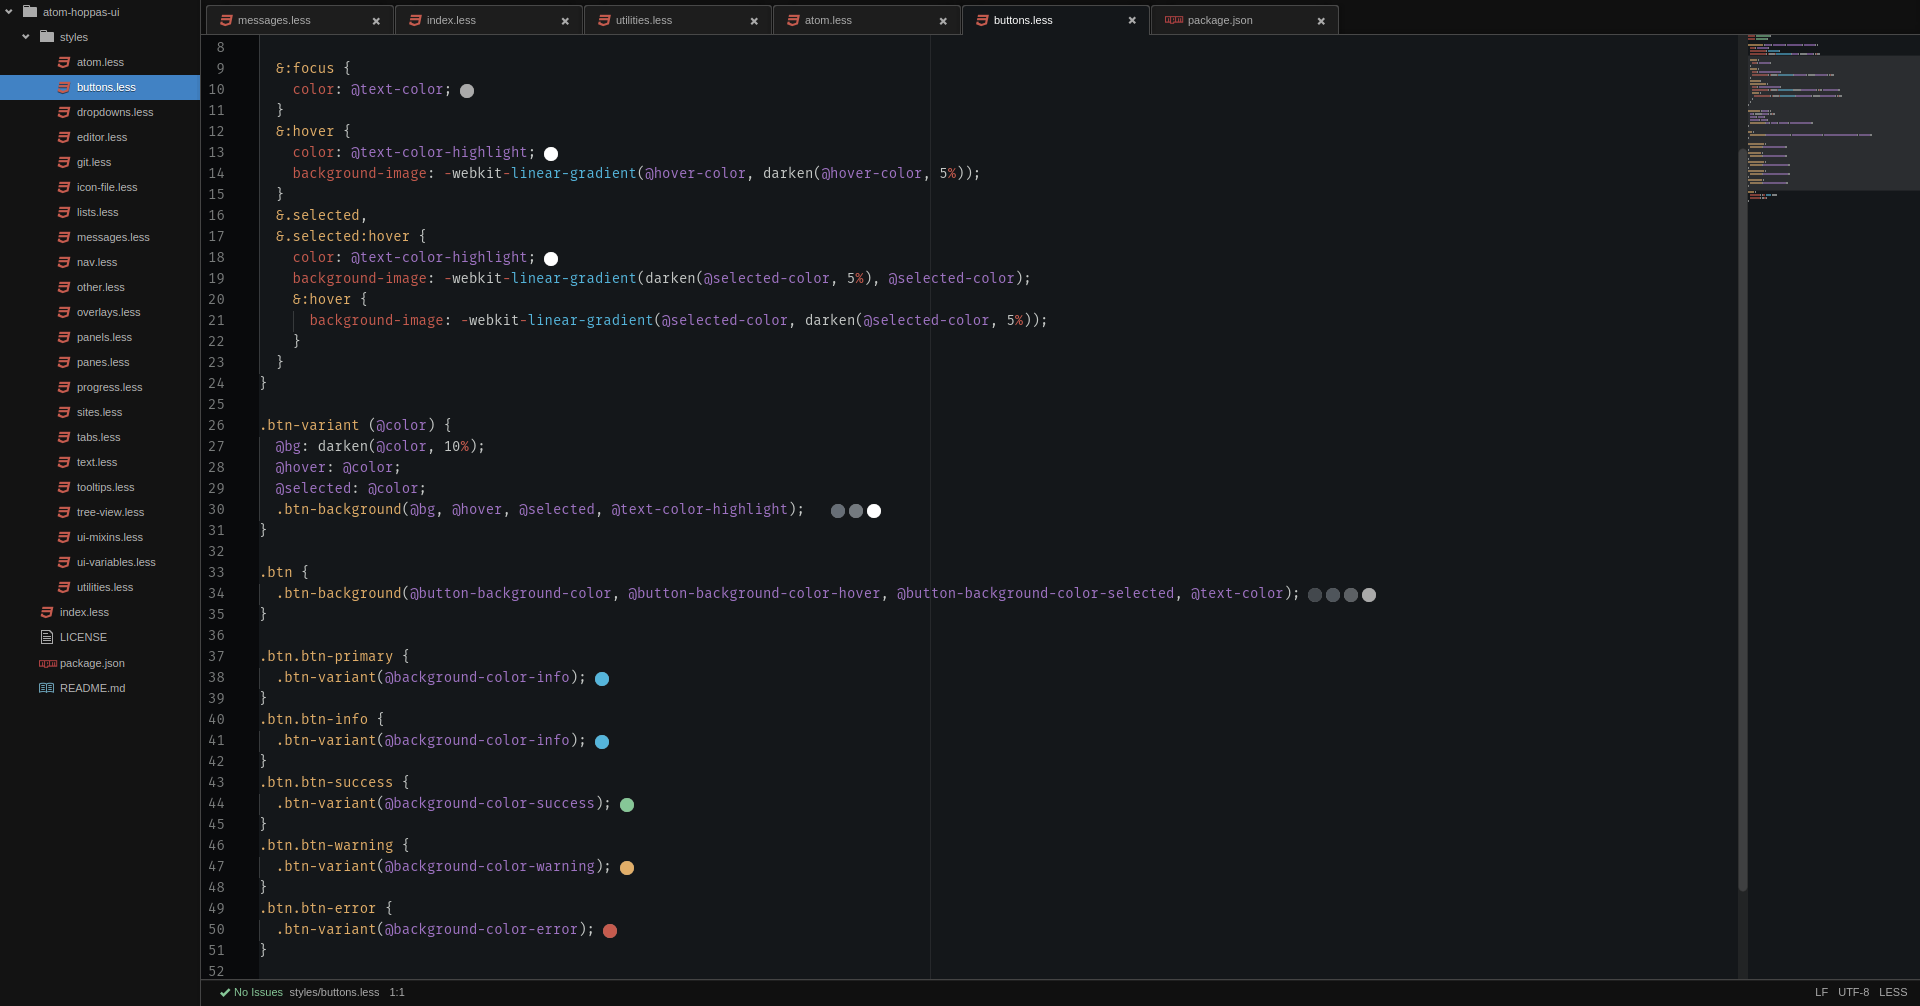The width and height of the screenshot is (1920, 1006).
Task: Click the package.json npm icon in tree
Action: (48, 663)
